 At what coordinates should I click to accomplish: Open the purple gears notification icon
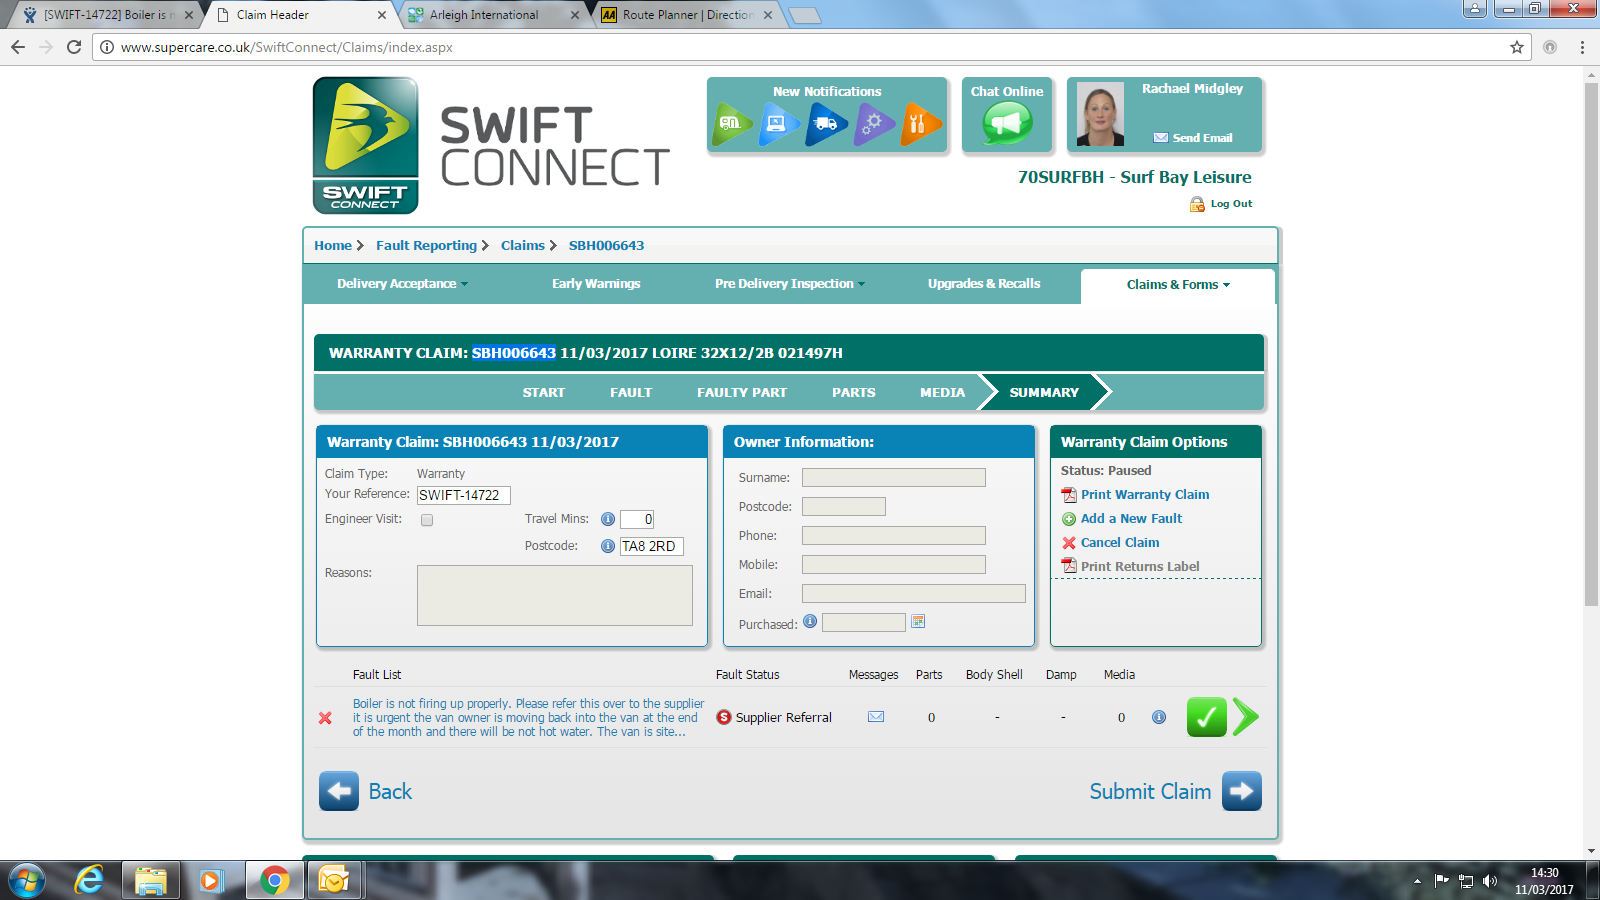click(873, 124)
